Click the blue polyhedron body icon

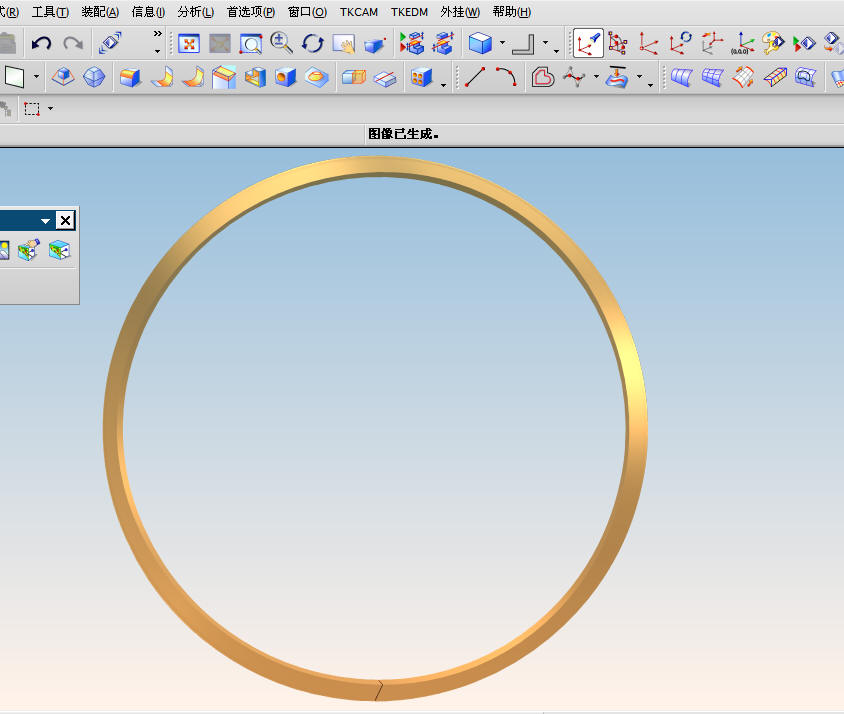pyautogui.click(x=94, y=77)
